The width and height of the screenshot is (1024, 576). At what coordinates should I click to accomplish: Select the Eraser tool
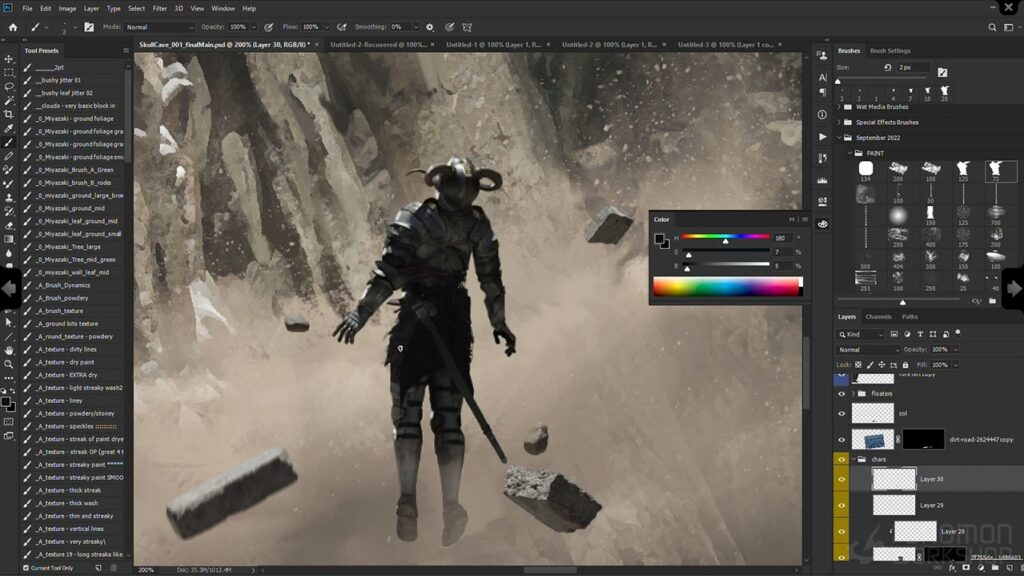pyautogui.click(x=8, y=225)
